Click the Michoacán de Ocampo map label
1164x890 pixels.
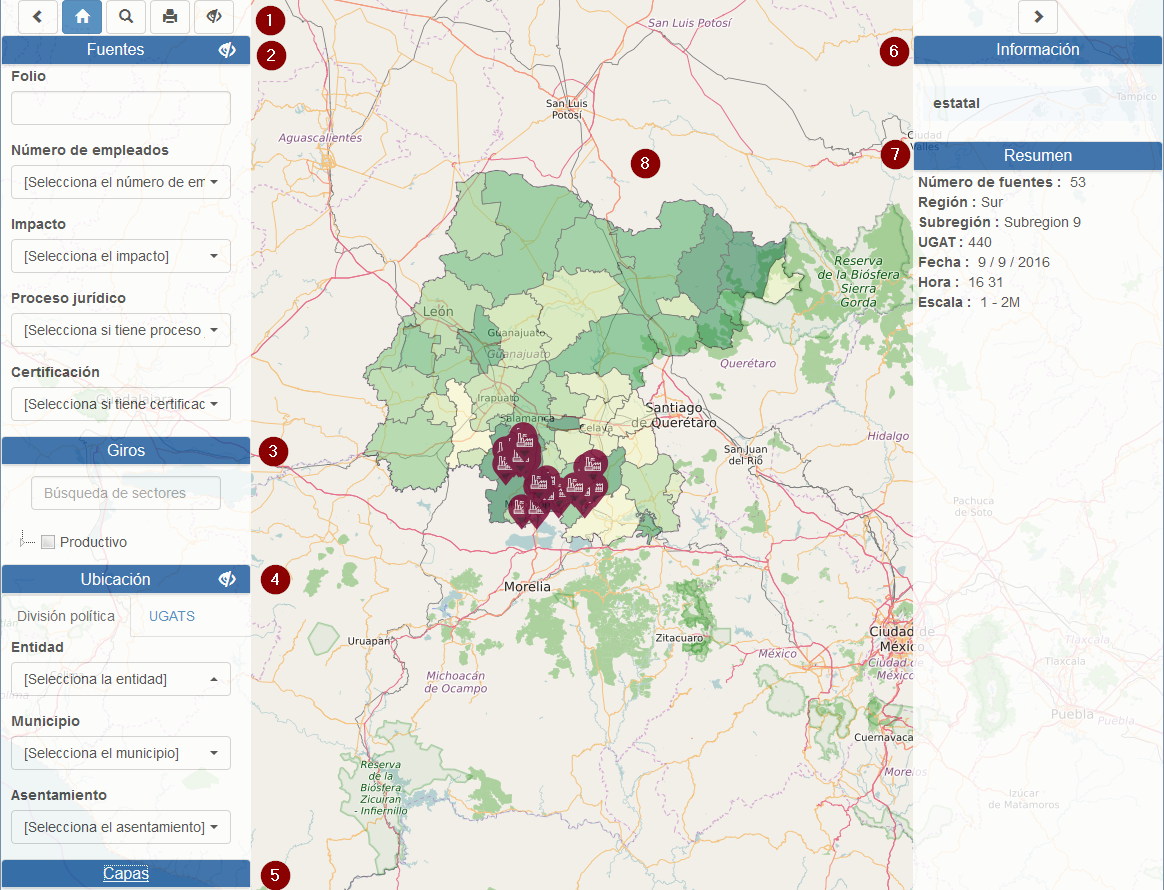click(x=456, y=682)
